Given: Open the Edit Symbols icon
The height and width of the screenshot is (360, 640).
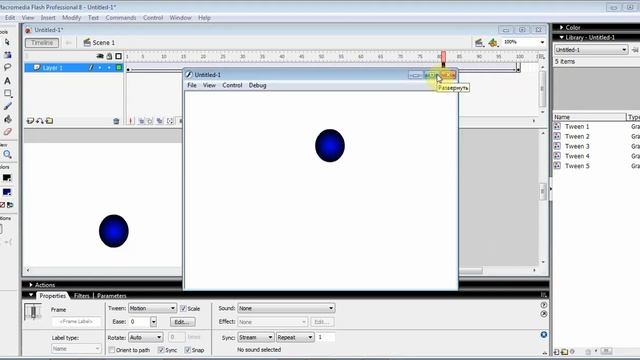Looking at the screenshot, I should 493,42.
